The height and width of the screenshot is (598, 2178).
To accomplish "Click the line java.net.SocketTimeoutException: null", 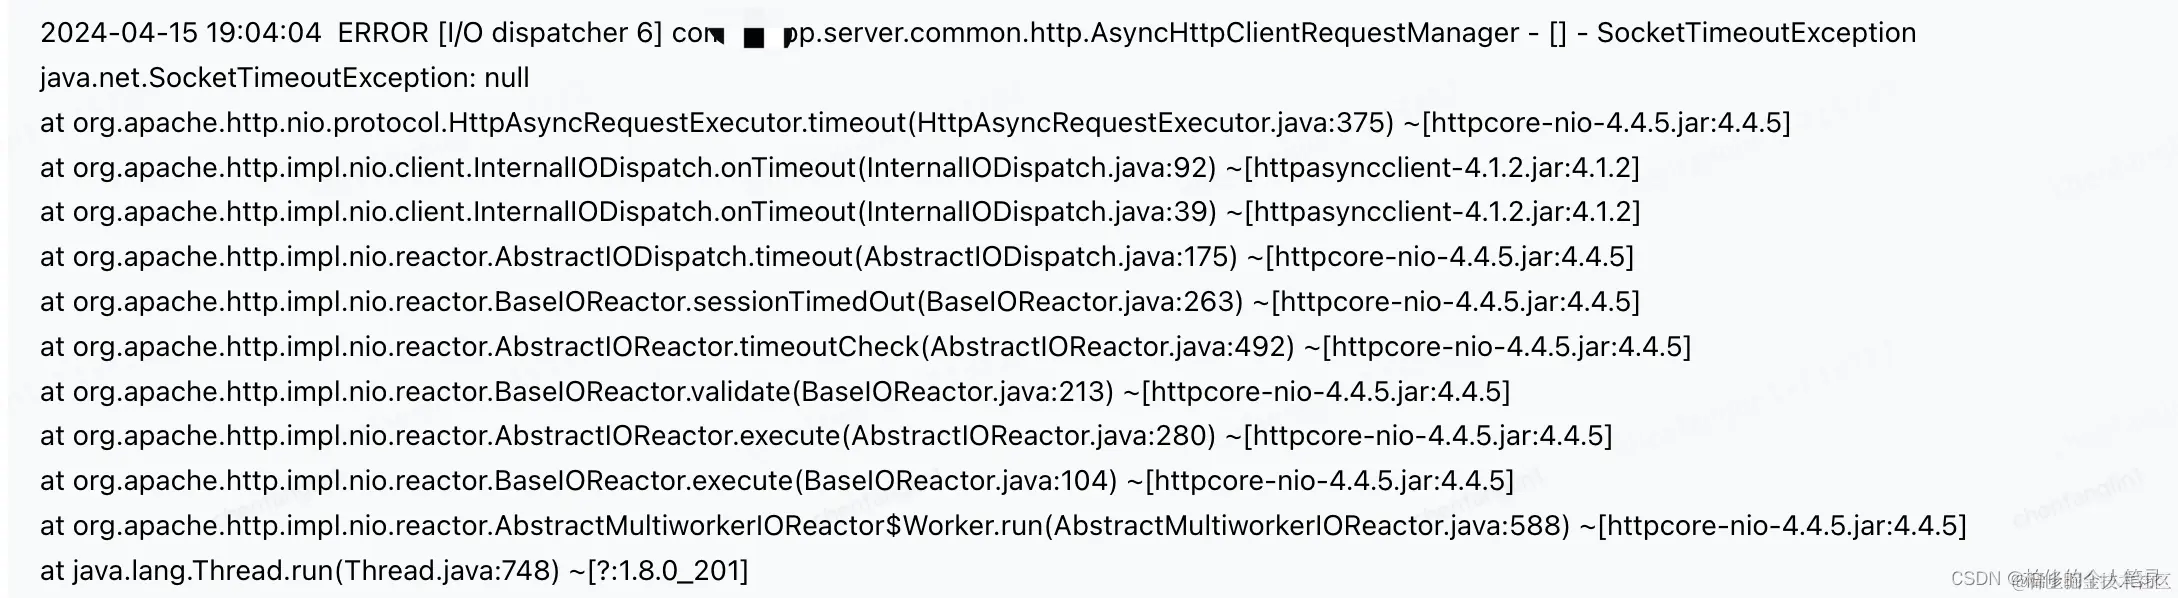I will point(285,78).
